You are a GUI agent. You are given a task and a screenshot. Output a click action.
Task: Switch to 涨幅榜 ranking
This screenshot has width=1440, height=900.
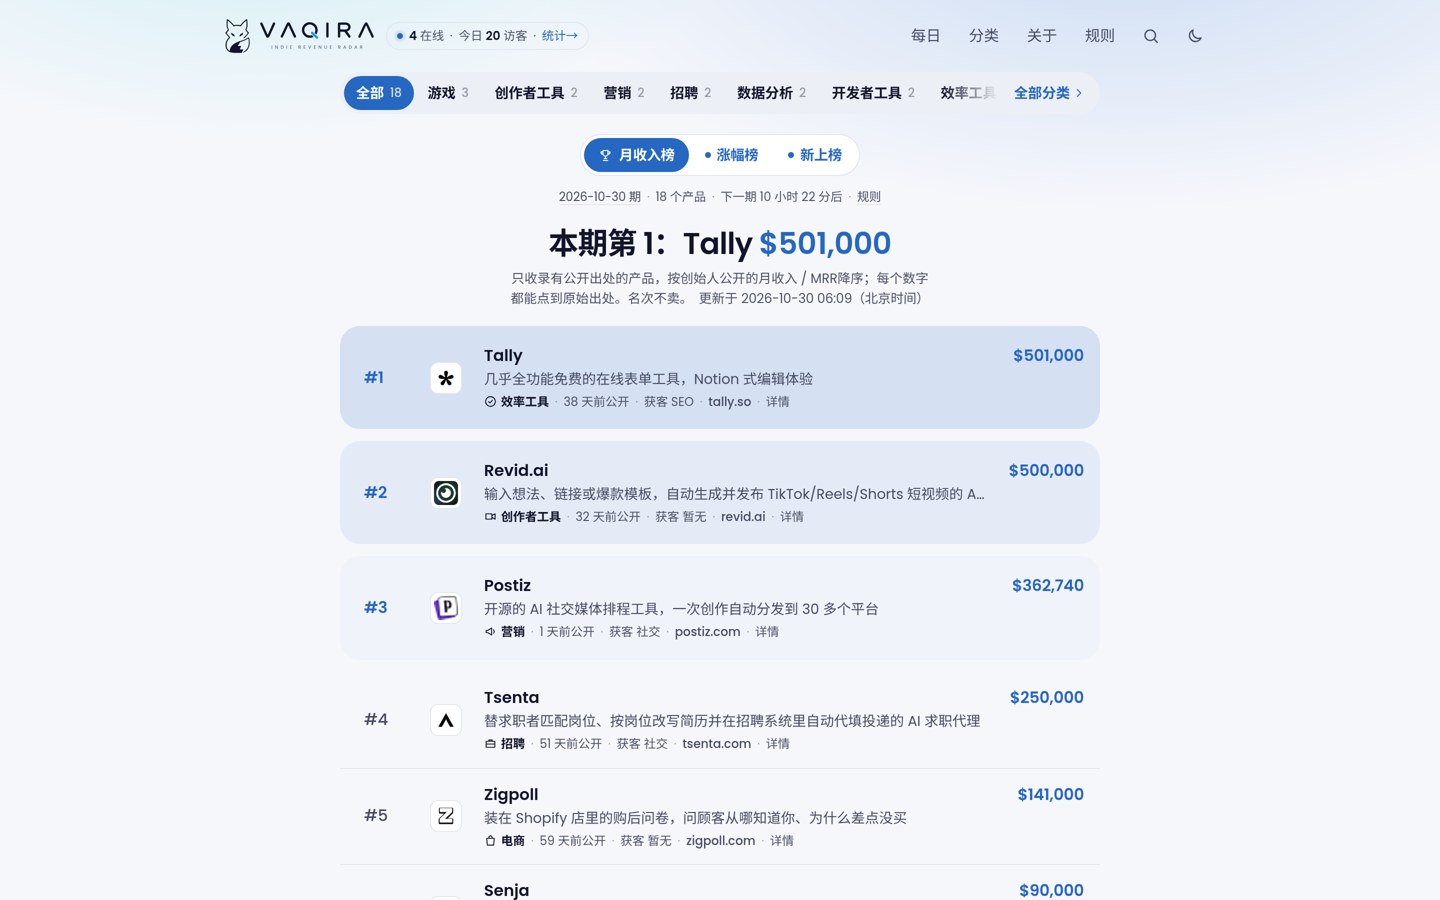pos(731,155)
